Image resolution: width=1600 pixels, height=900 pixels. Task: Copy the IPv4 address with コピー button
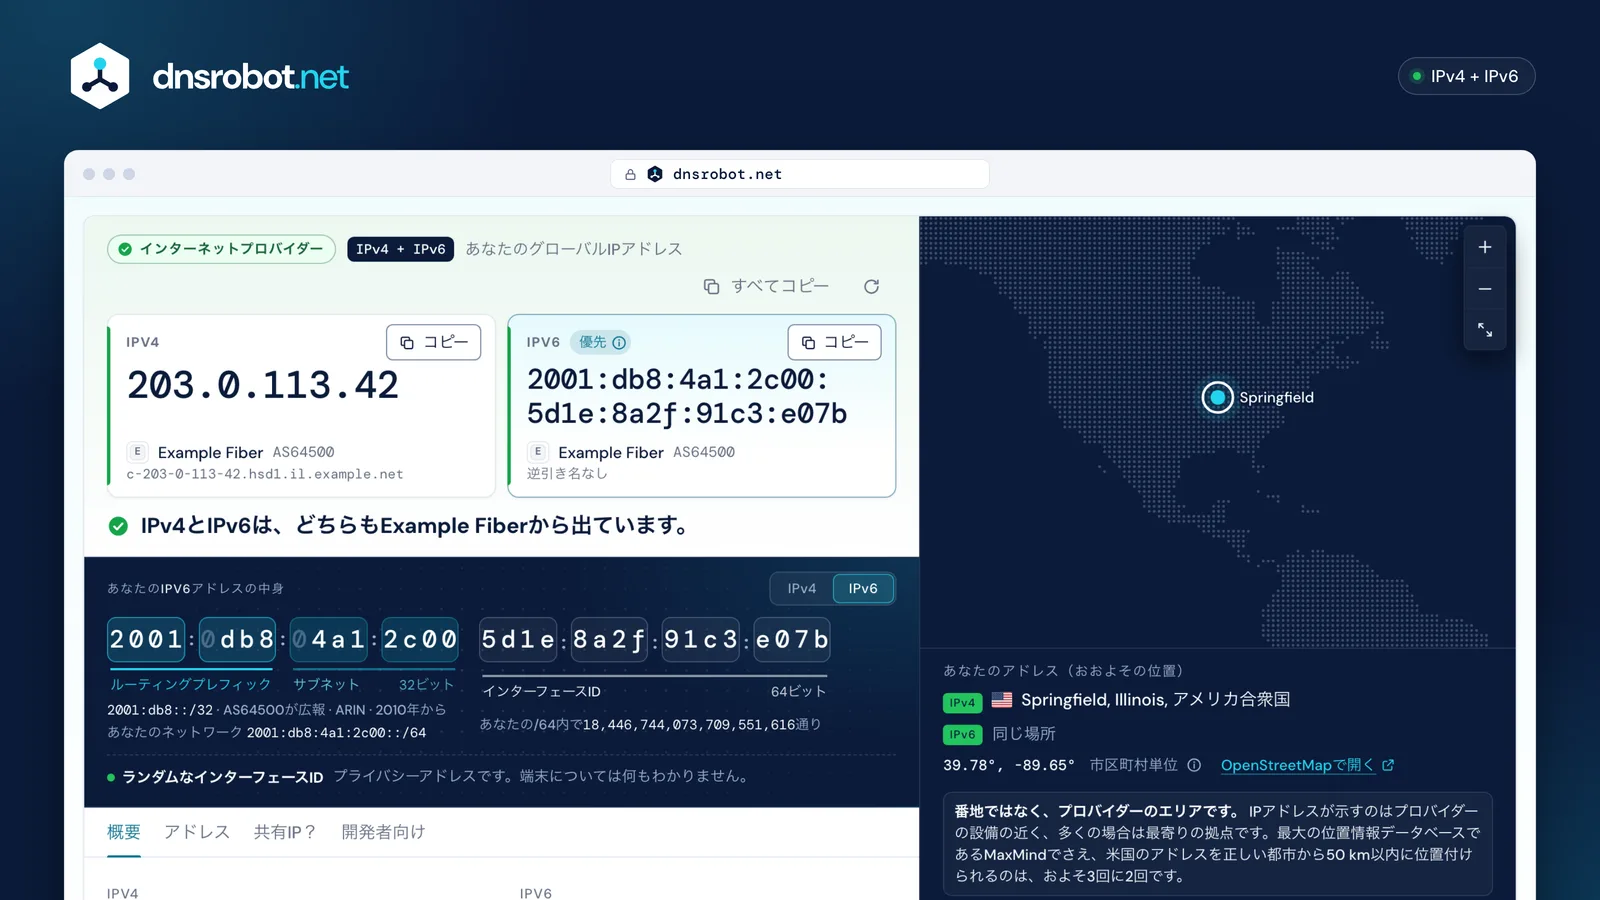(x=434, y=342)
